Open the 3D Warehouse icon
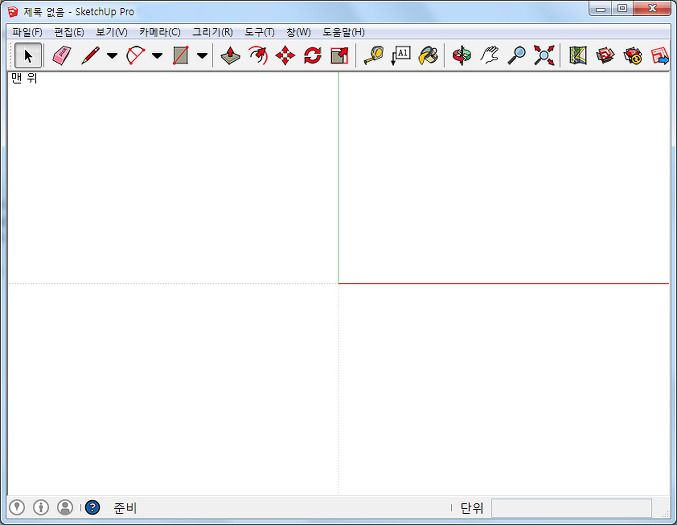Image resolution: width=677 pixels, height=525 pixels. [605, 56]
